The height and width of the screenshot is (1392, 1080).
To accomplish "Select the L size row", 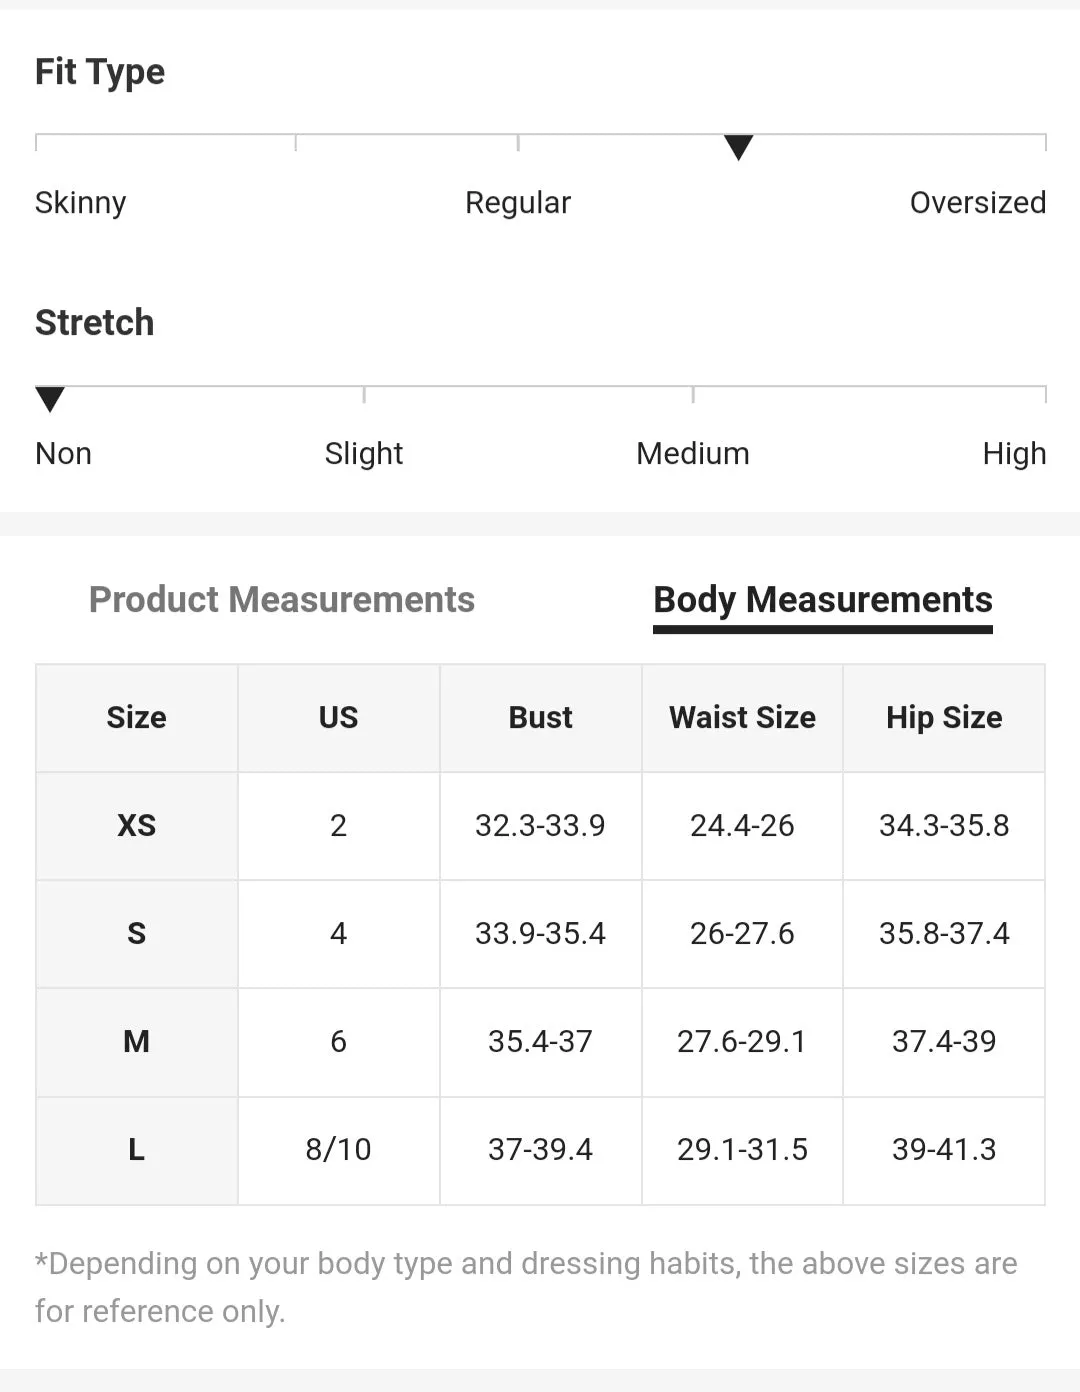I will [x=540, y=1150].
